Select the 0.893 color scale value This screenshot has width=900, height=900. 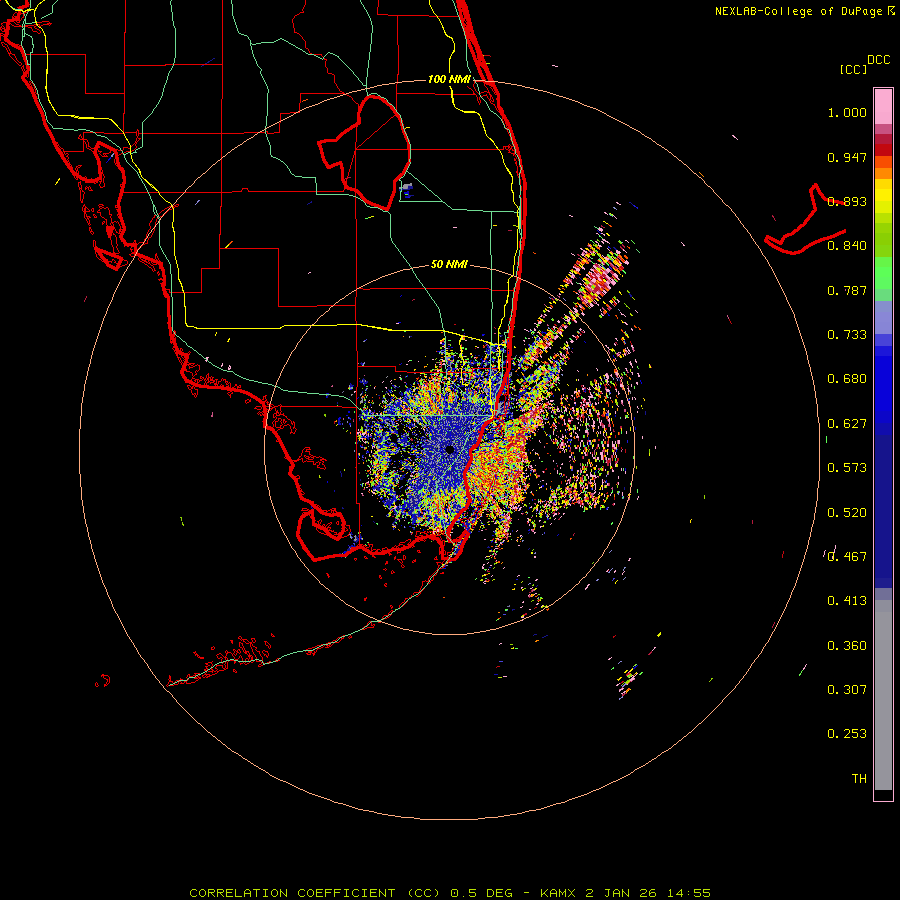click(847, 201)
